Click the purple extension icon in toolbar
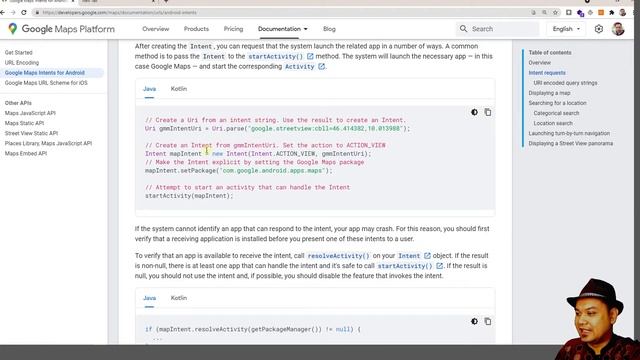 coord(580,13)
